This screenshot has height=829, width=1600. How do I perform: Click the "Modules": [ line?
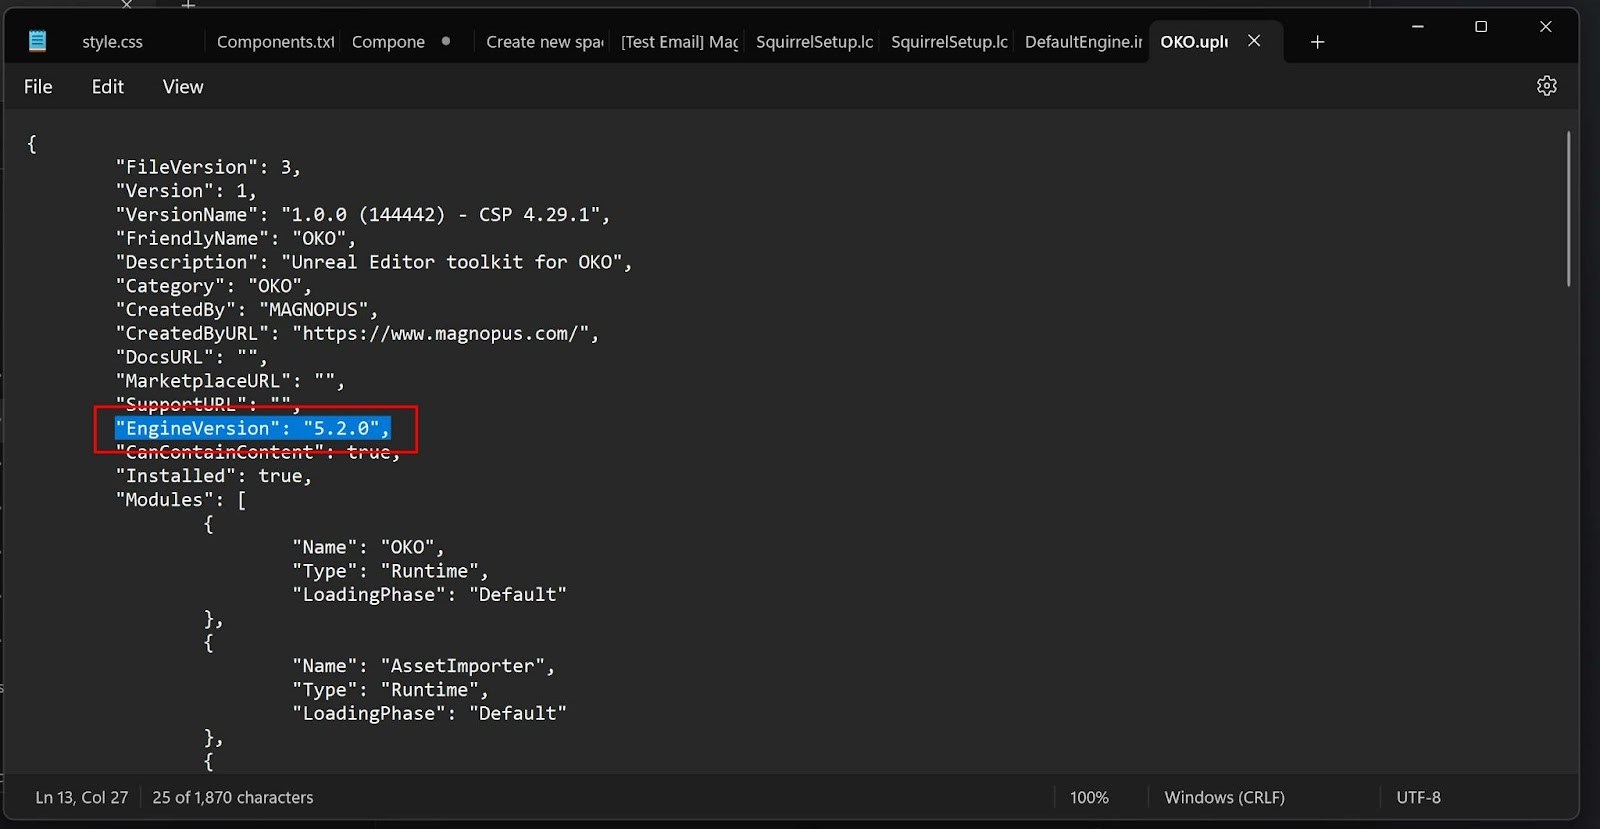point(181,500)
